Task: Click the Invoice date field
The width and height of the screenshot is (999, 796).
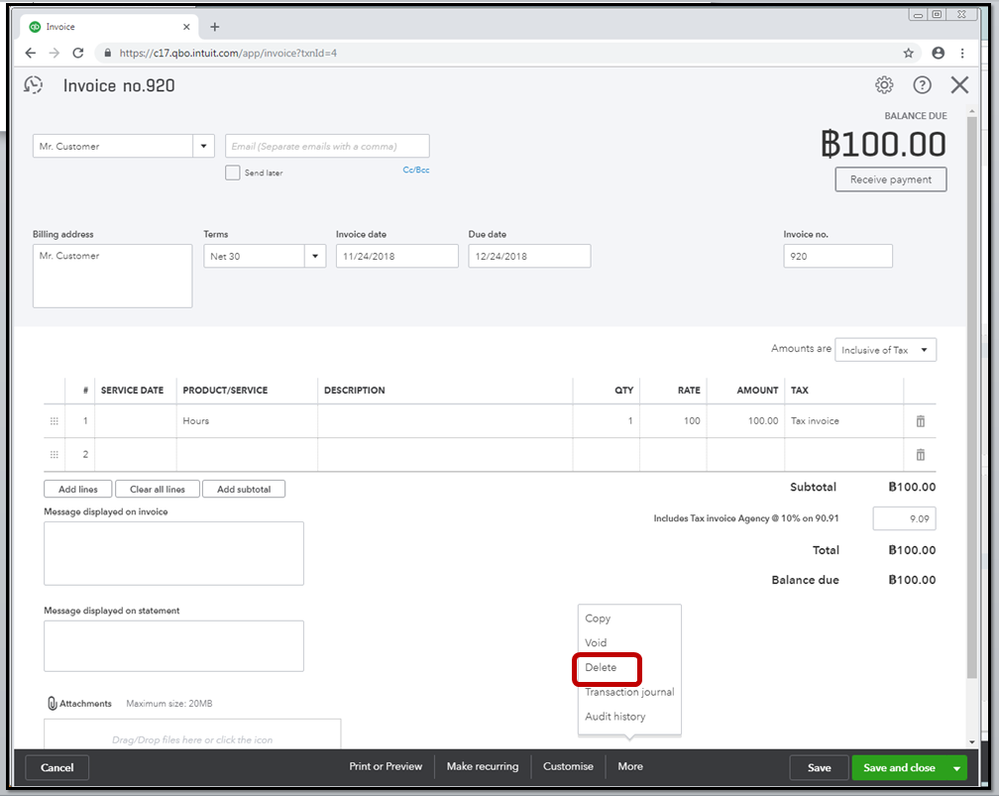Action: (x=397, y=256)
